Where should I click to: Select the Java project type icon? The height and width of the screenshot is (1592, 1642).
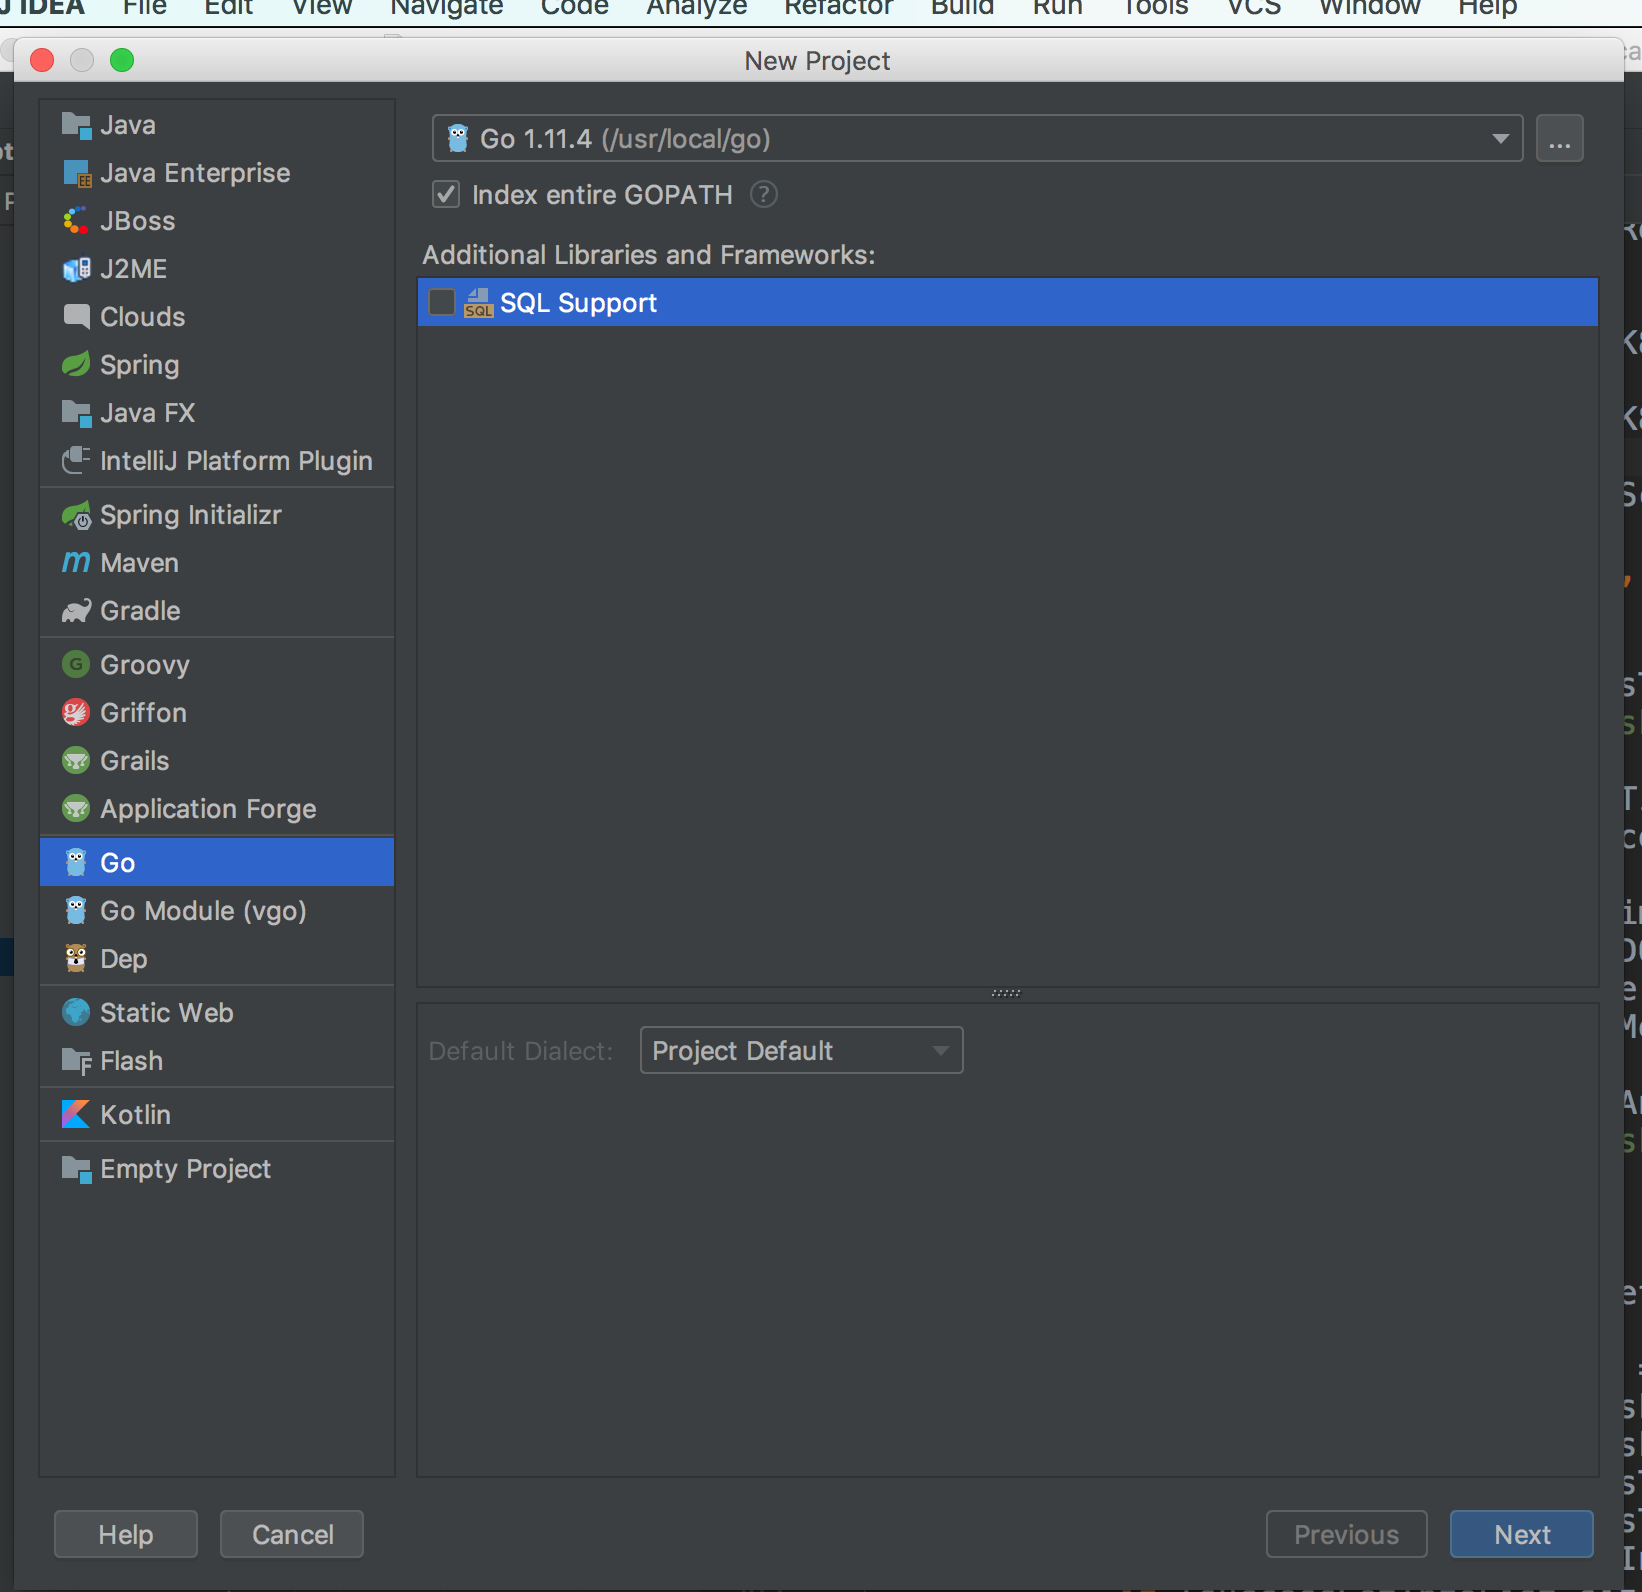coord(76,125)
